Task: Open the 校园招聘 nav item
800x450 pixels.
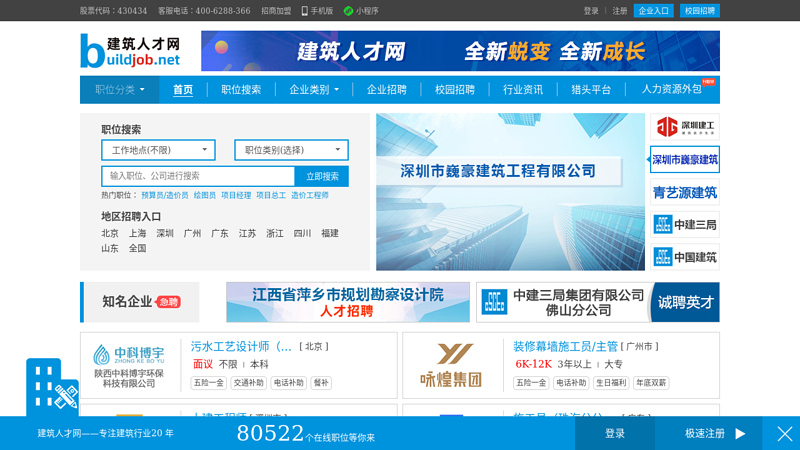Action: click(455, 90)
